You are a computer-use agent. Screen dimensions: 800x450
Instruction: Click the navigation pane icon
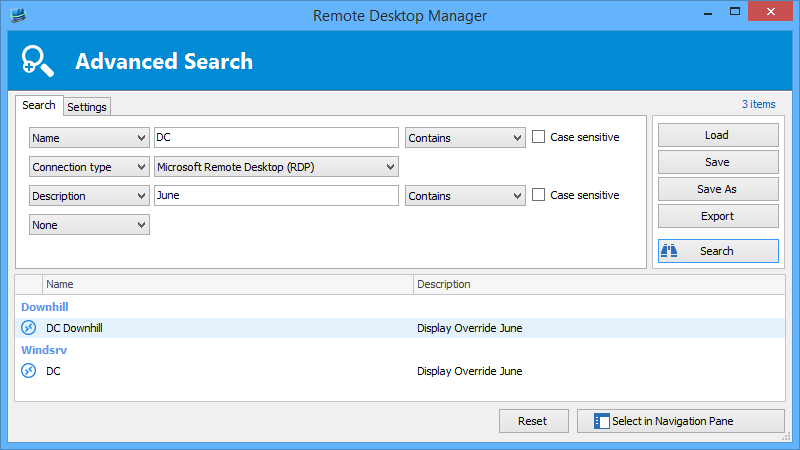pyautogui.click(x=602, y=421)
